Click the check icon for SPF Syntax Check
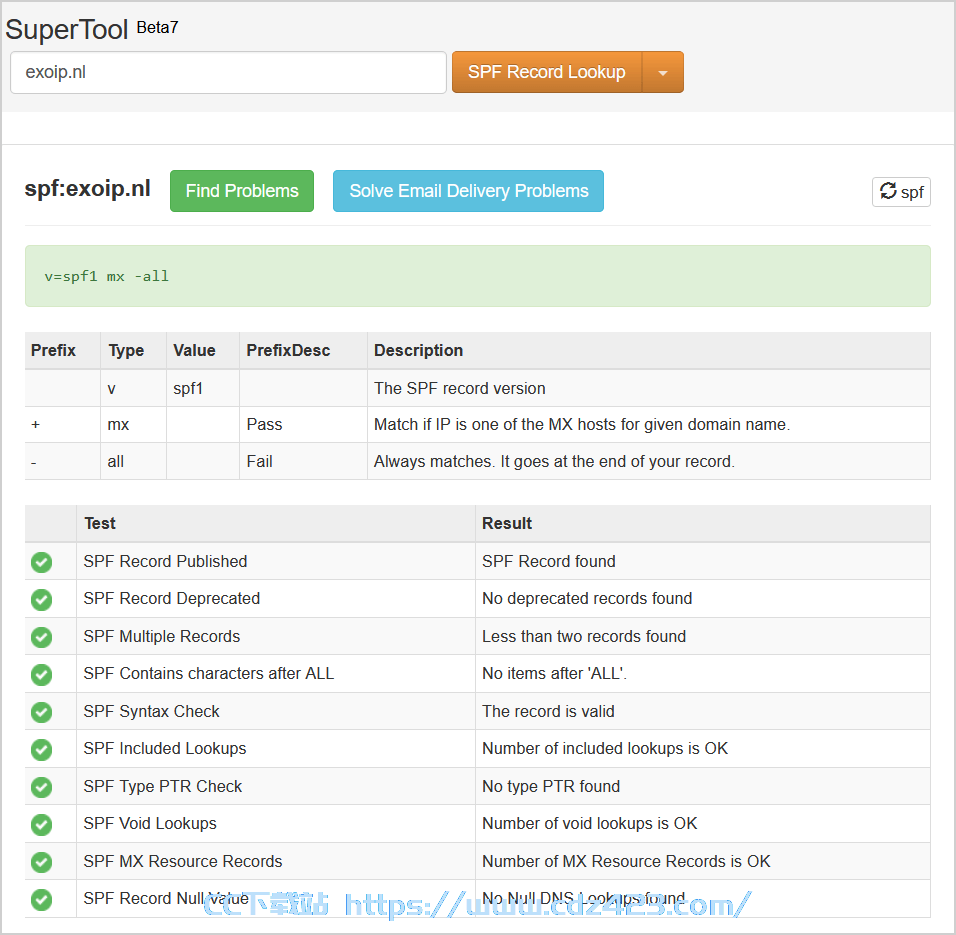956x935 pixels. pos(41,712)
